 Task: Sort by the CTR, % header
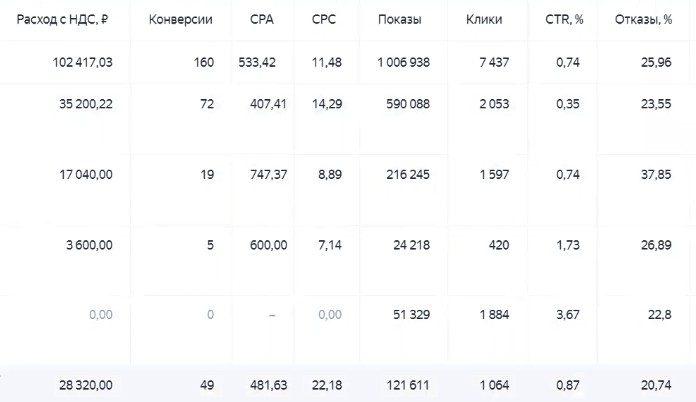(x=565, y=20)
